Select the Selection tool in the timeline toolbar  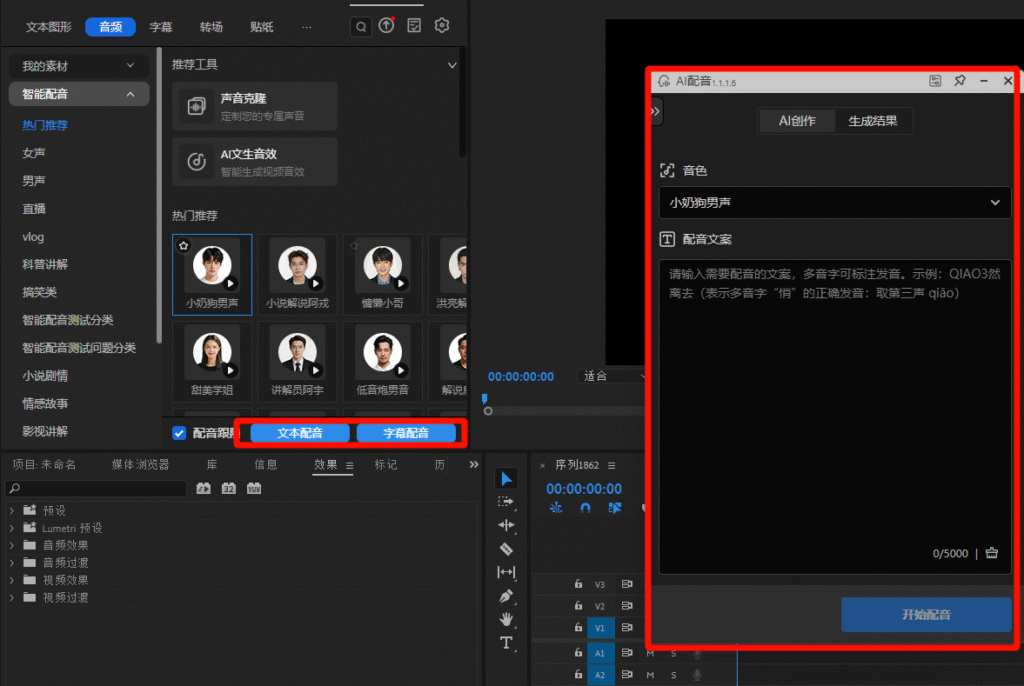click(x=506, y=479)
